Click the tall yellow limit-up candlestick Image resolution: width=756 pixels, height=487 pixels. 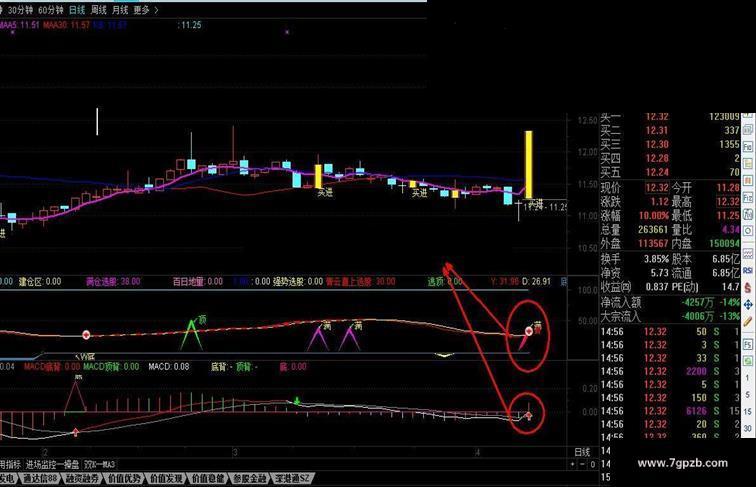click(x=529, y=164)
